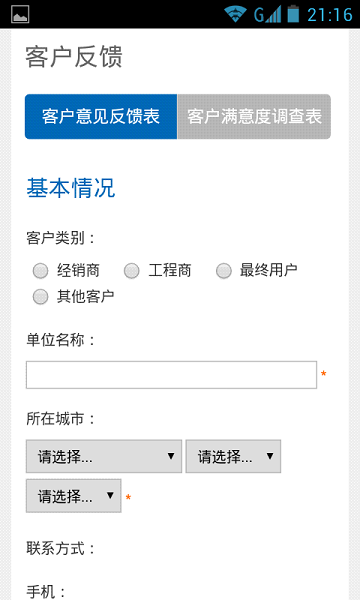Screen dimensions: 360x600
Task: Tap the 经销商 label text
Action: click(78, 271)
